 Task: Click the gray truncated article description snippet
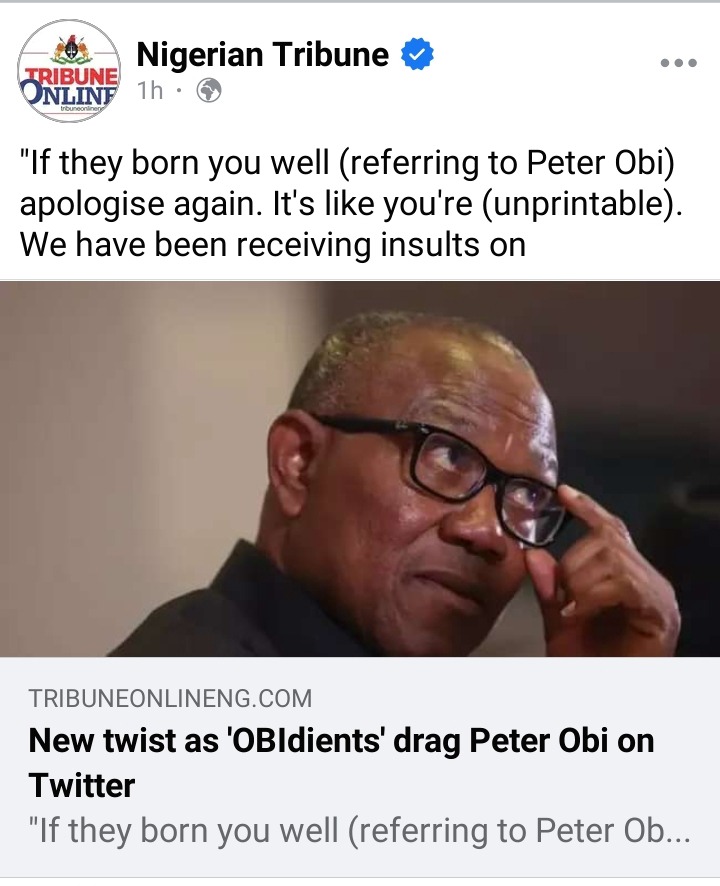point(359,831)
